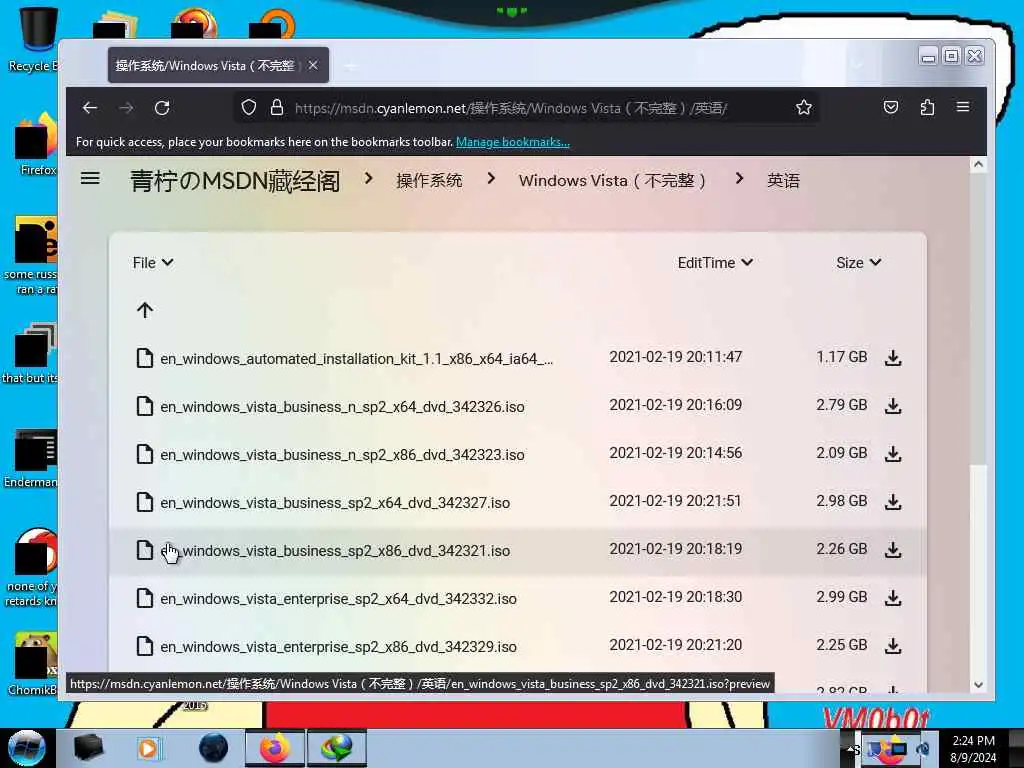The width and height of the screenshot is (1024, 768).
Task: Open en_windows_vista_business_n_sp2_x64_dvd_342326.iso file
Action: pos(342,407)
